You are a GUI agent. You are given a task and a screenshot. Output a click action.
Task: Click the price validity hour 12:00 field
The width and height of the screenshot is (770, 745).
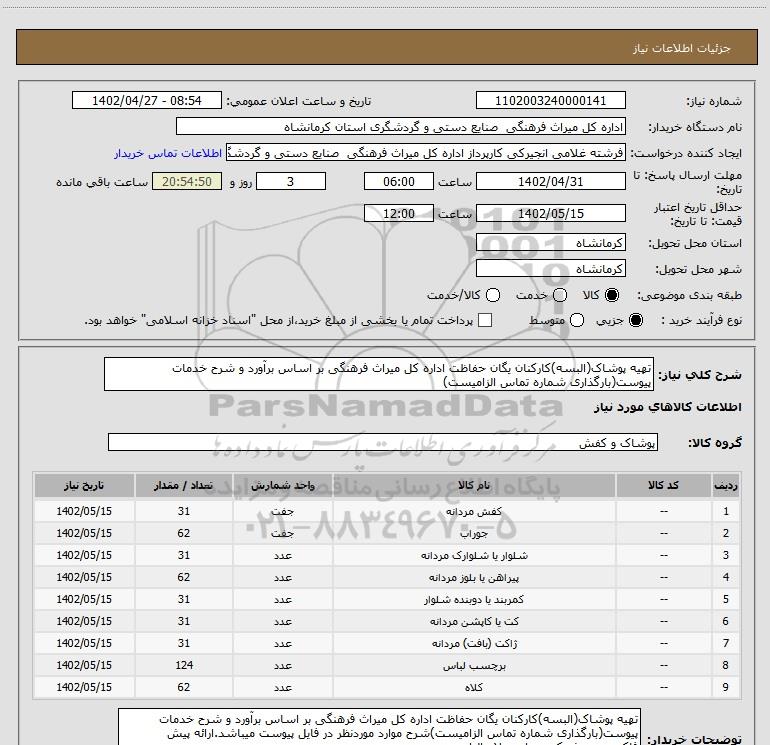point(399,214)
